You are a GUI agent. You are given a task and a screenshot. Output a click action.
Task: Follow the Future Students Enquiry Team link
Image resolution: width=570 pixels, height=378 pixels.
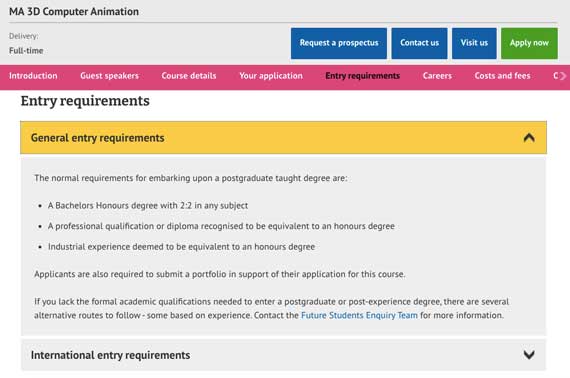[359, 315]
